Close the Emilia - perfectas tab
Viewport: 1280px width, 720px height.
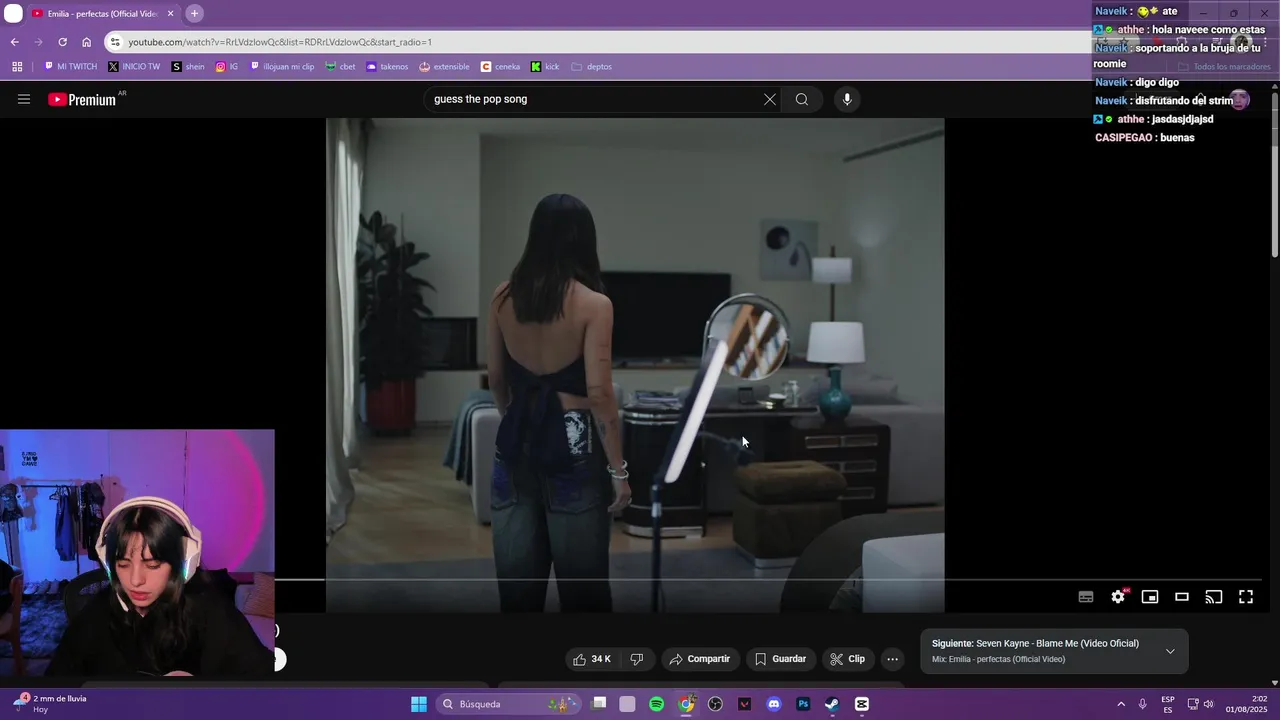coord(170,14)
